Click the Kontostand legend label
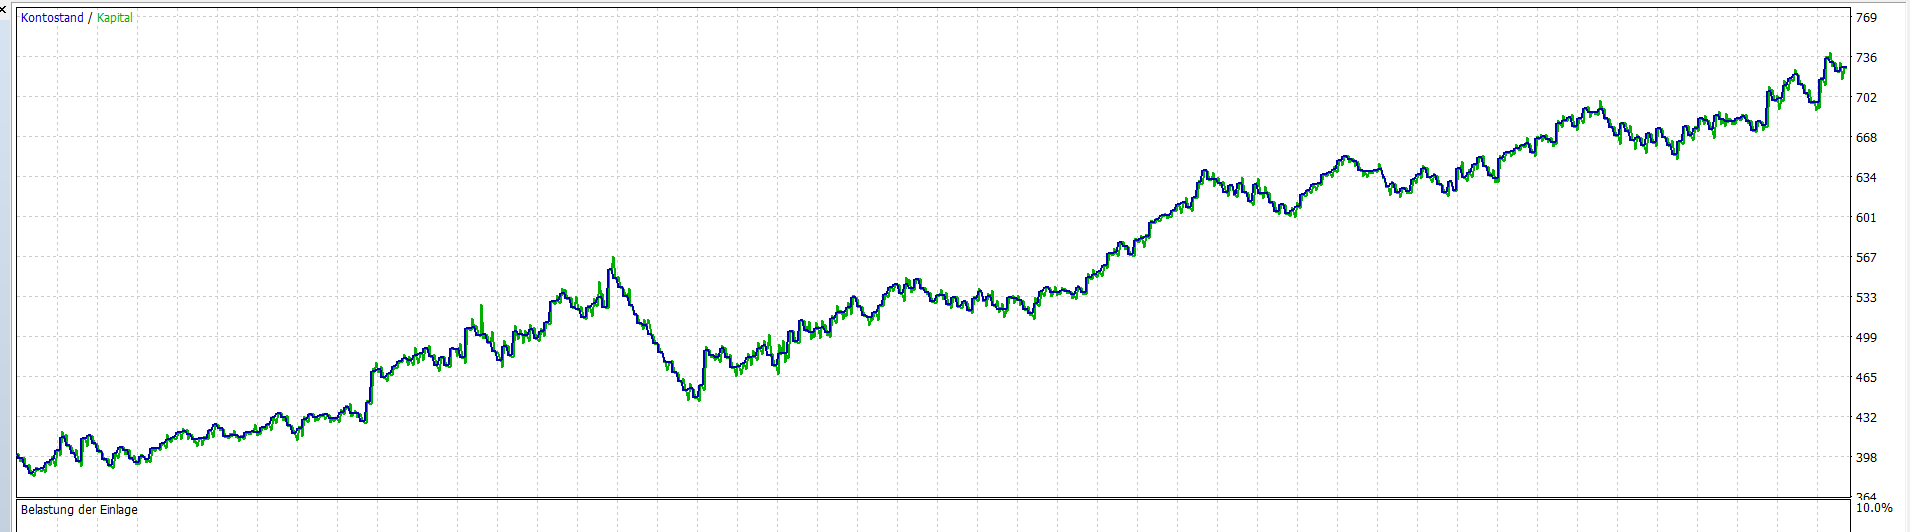Image resolution: width=1910 pixels, height=532 pixels. coord(52,18)
